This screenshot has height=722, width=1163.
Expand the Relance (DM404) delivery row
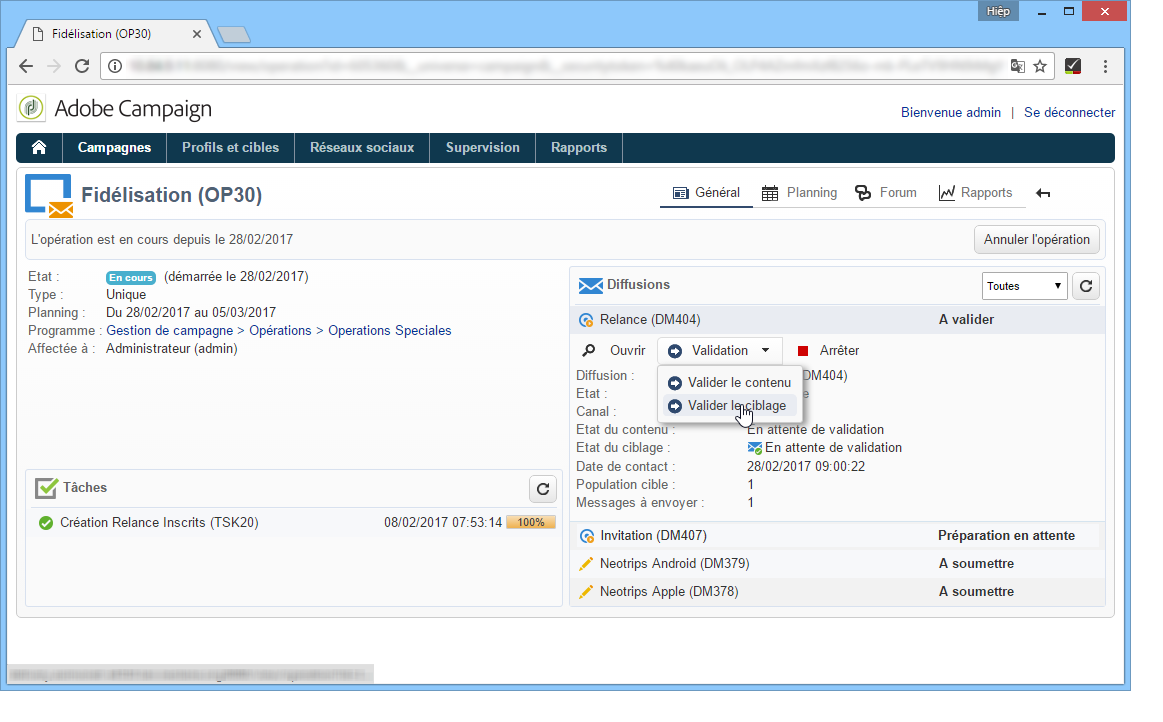click(x=837, y=320)
